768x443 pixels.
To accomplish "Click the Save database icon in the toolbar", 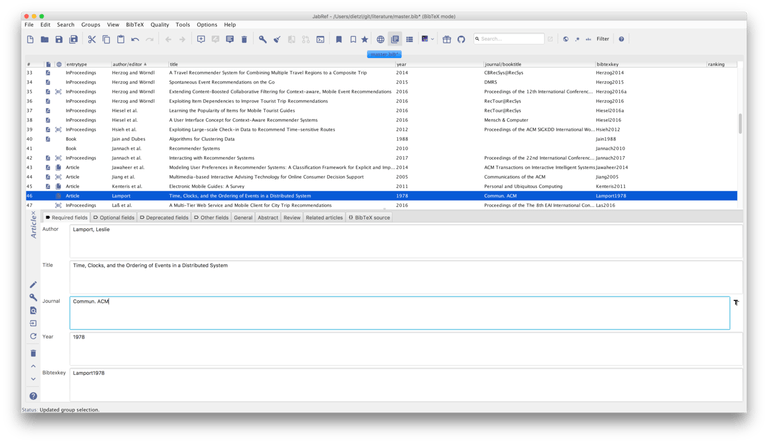I will coord(59,39).
